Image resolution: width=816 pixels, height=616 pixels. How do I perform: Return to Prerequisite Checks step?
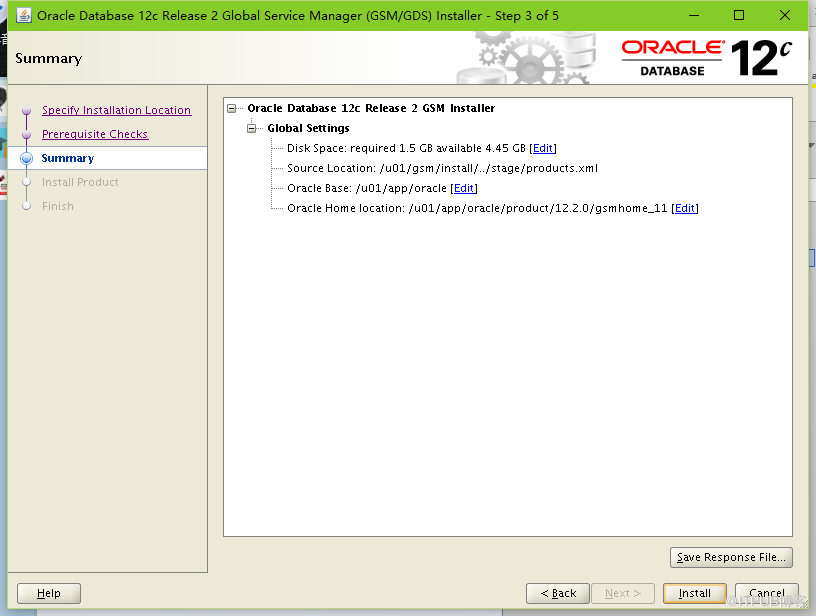tap(95, 134)
